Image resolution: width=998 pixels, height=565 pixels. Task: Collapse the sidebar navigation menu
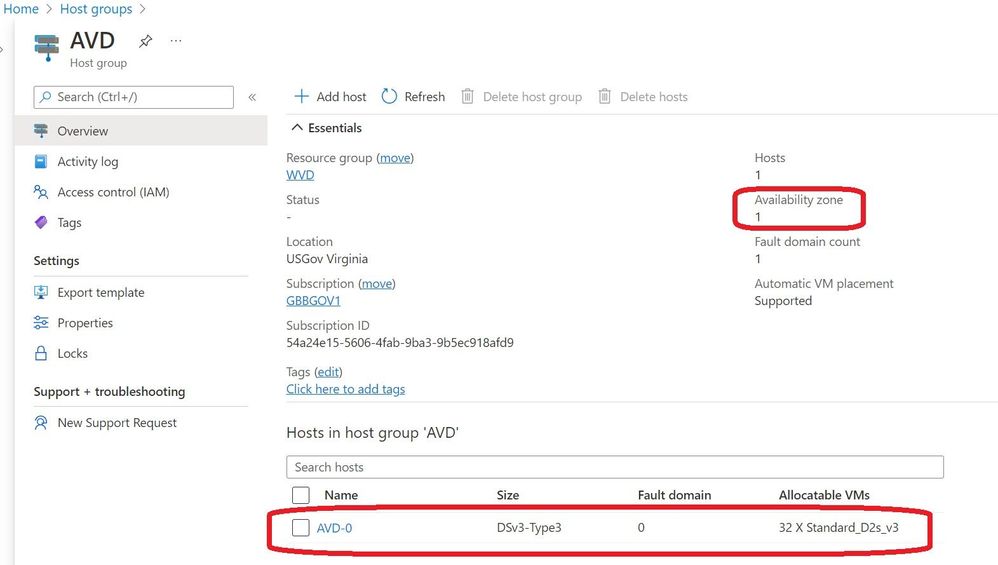coord(252,97)
